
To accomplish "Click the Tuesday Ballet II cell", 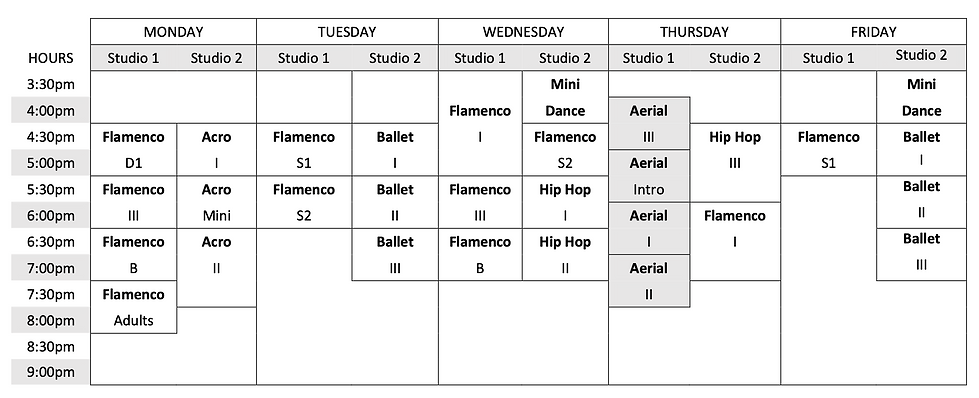I will tap(395, 202).
